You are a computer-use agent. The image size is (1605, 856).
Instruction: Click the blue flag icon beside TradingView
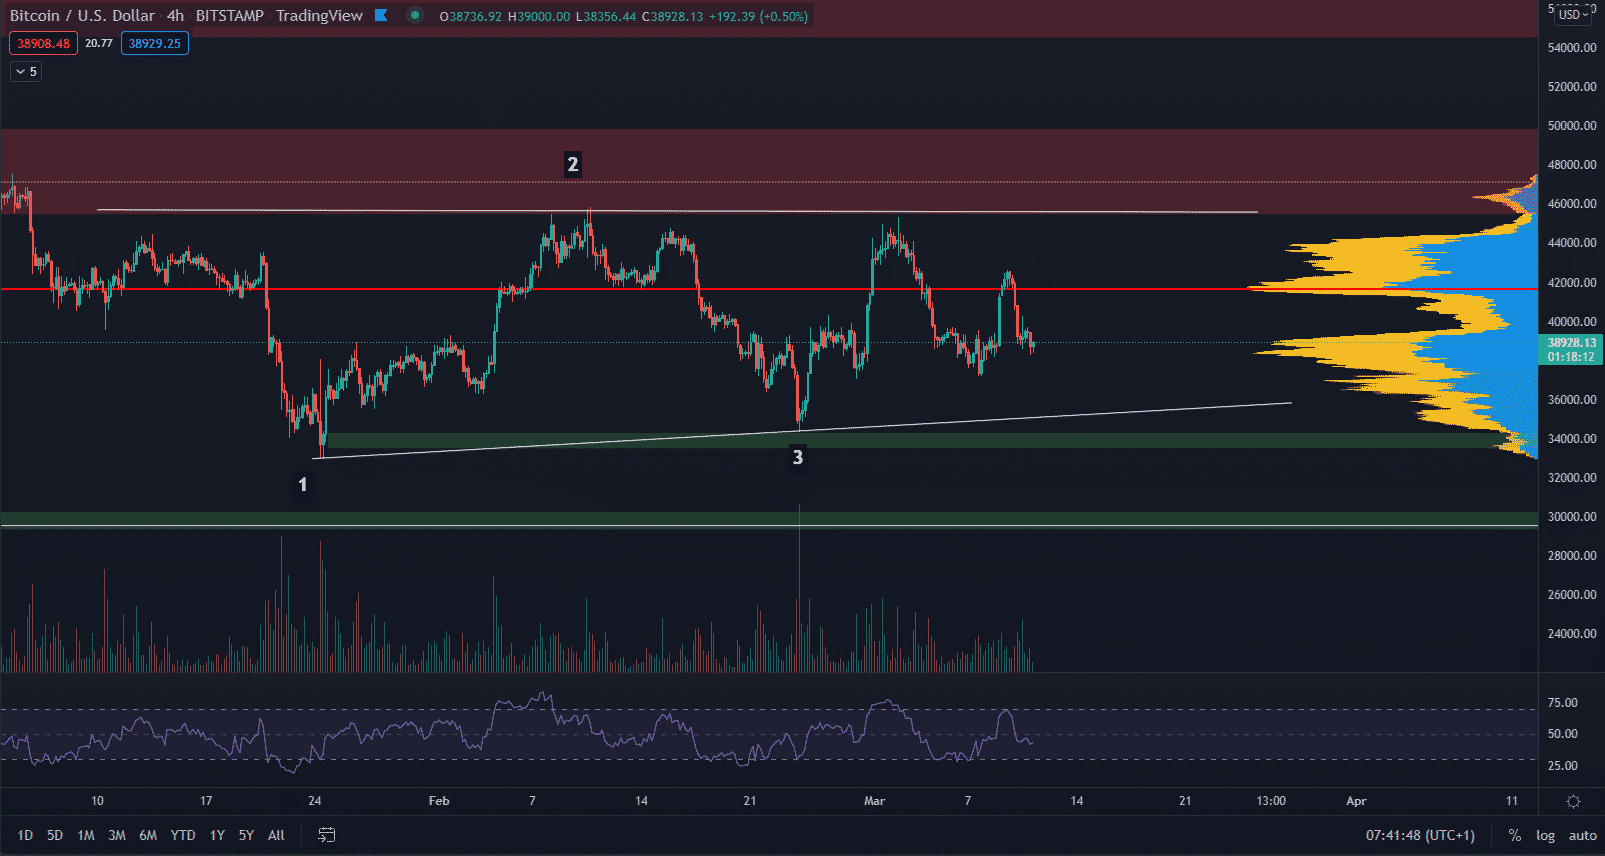(x=381, y=15)
